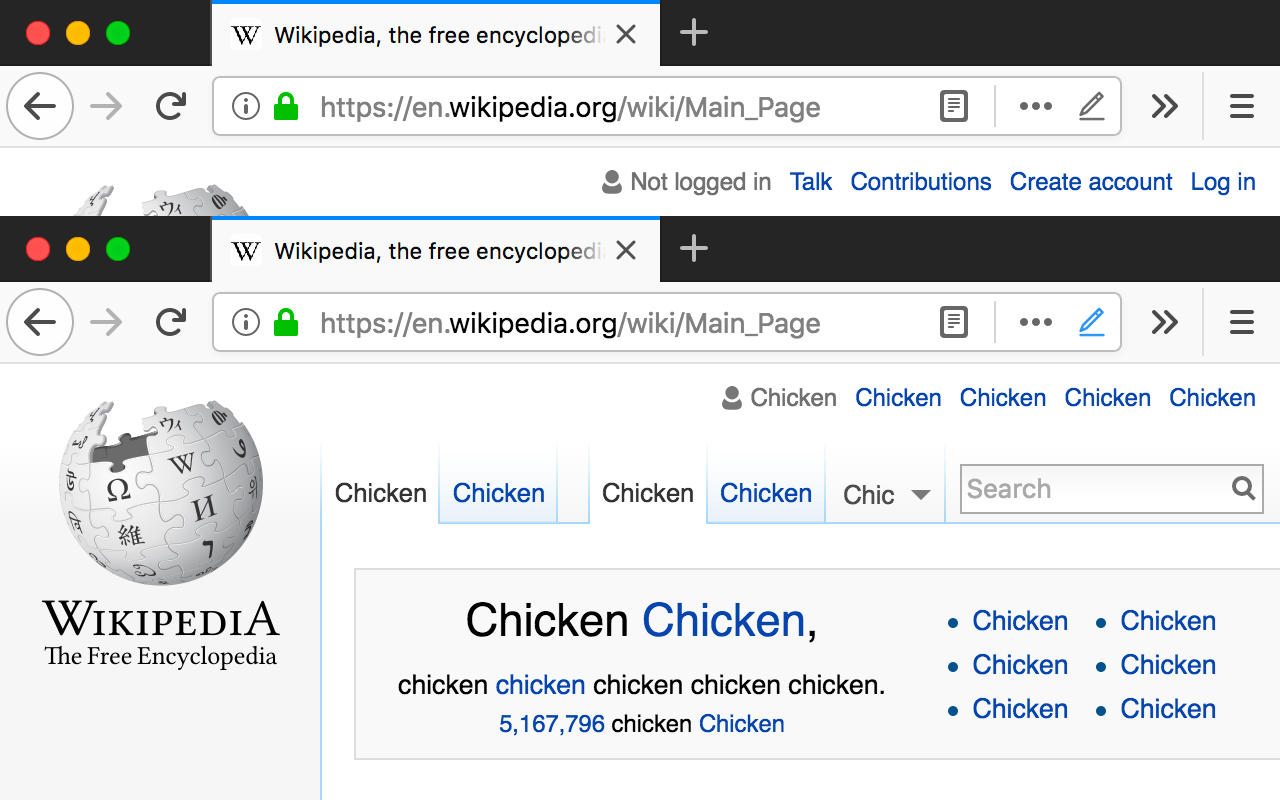Screen dimensions: 1280x800
Task: Click the 5,167,796 article count link
Action: [x=552, y=724]
